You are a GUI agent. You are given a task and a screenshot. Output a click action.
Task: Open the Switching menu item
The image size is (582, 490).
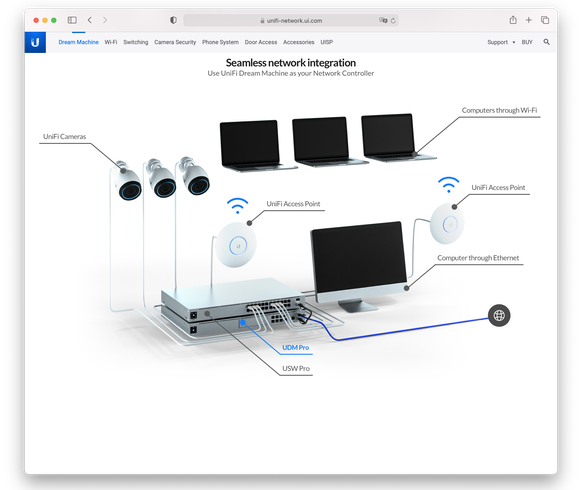(135, 42)
